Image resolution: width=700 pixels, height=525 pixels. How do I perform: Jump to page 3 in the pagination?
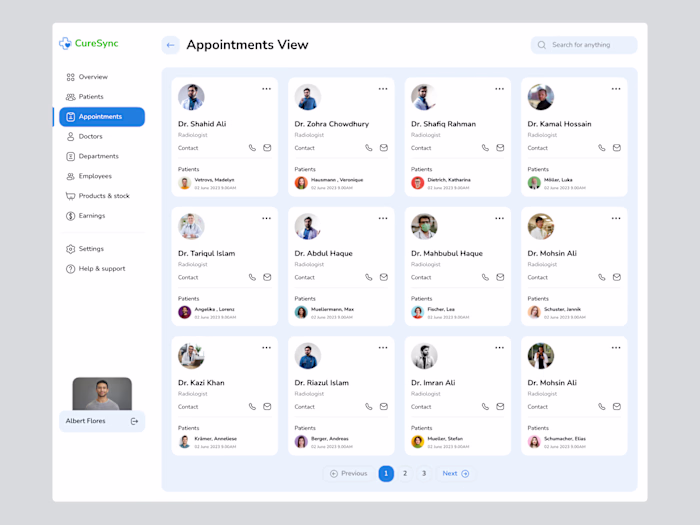[x=424, y=474]
